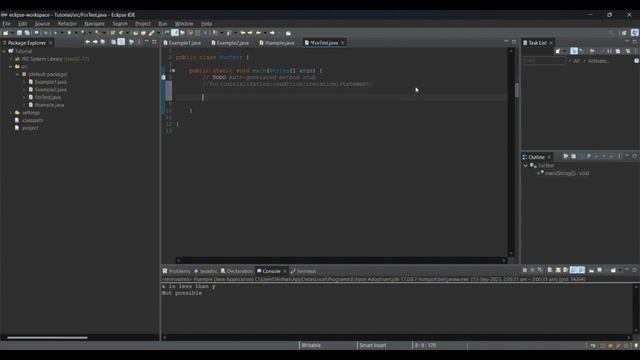Switch to Terminal tab
The image size is (640, 360).
303,271
